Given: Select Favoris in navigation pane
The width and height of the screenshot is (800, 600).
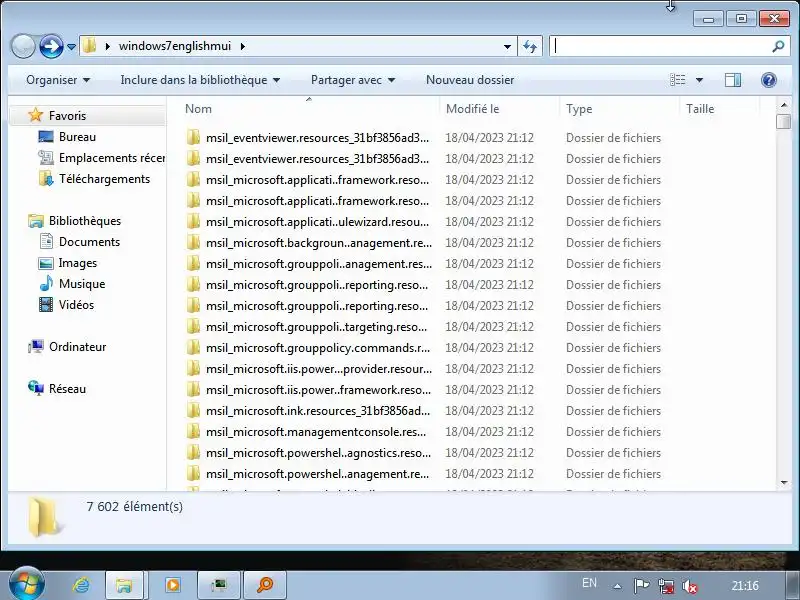Looking at the screenshot, I should (67, 116).
